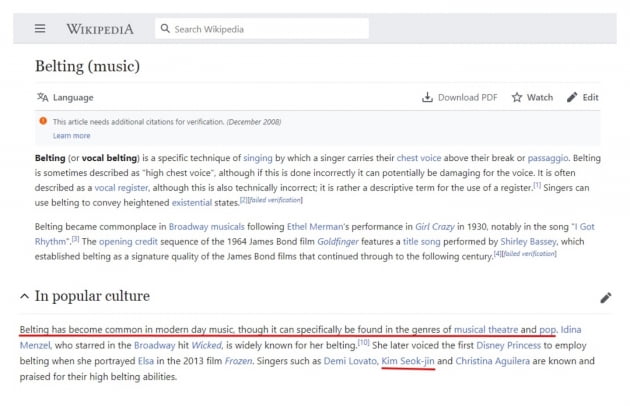The image size is (630, 406).
Task: Click the Watch label text
Action: (540, 97)
